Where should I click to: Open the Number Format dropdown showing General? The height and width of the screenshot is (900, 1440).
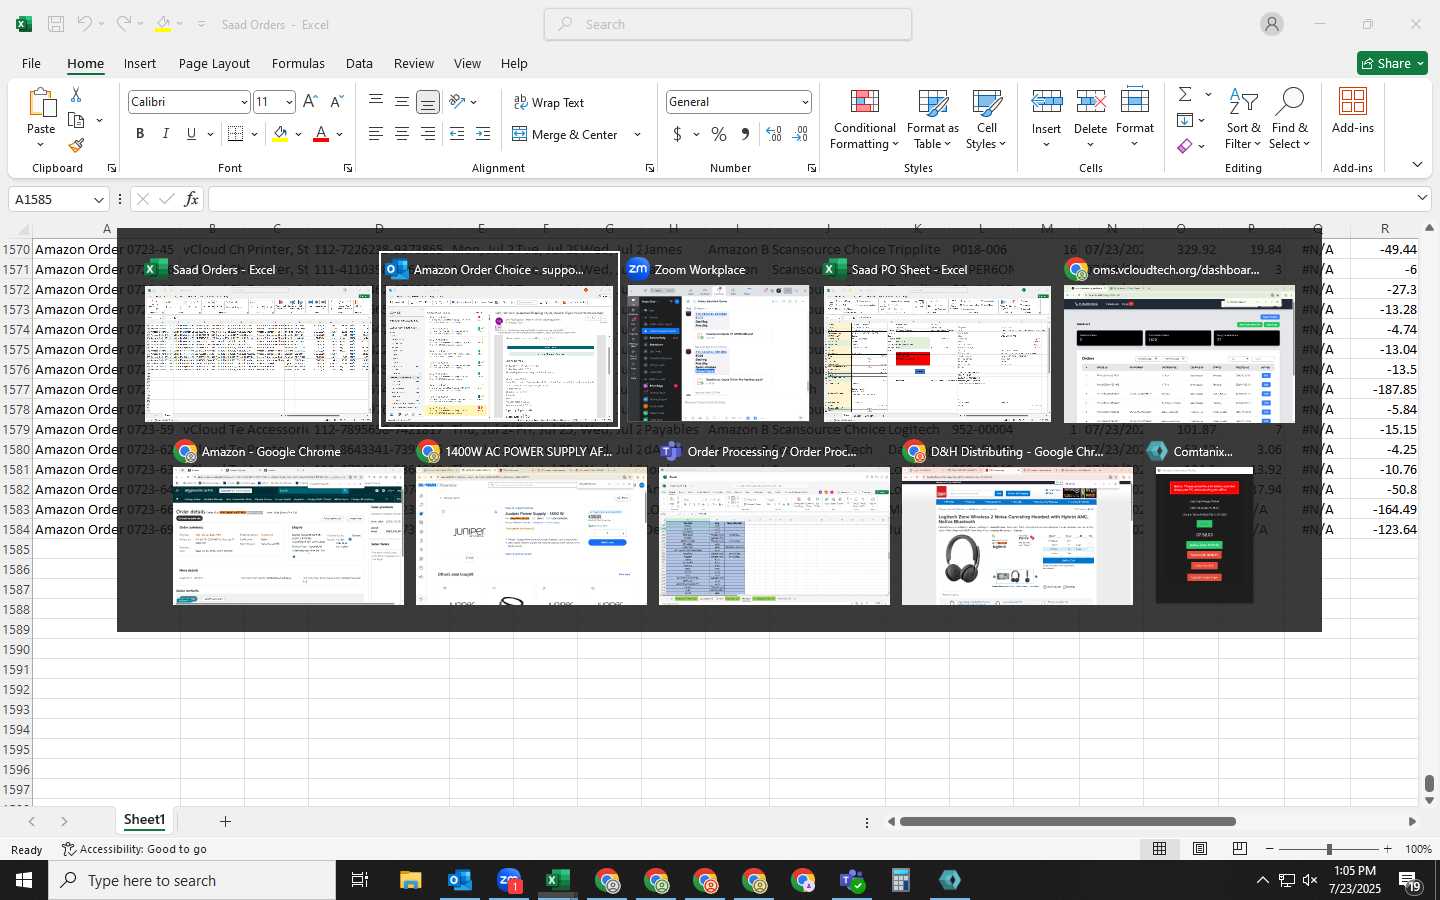click(804, 102)
